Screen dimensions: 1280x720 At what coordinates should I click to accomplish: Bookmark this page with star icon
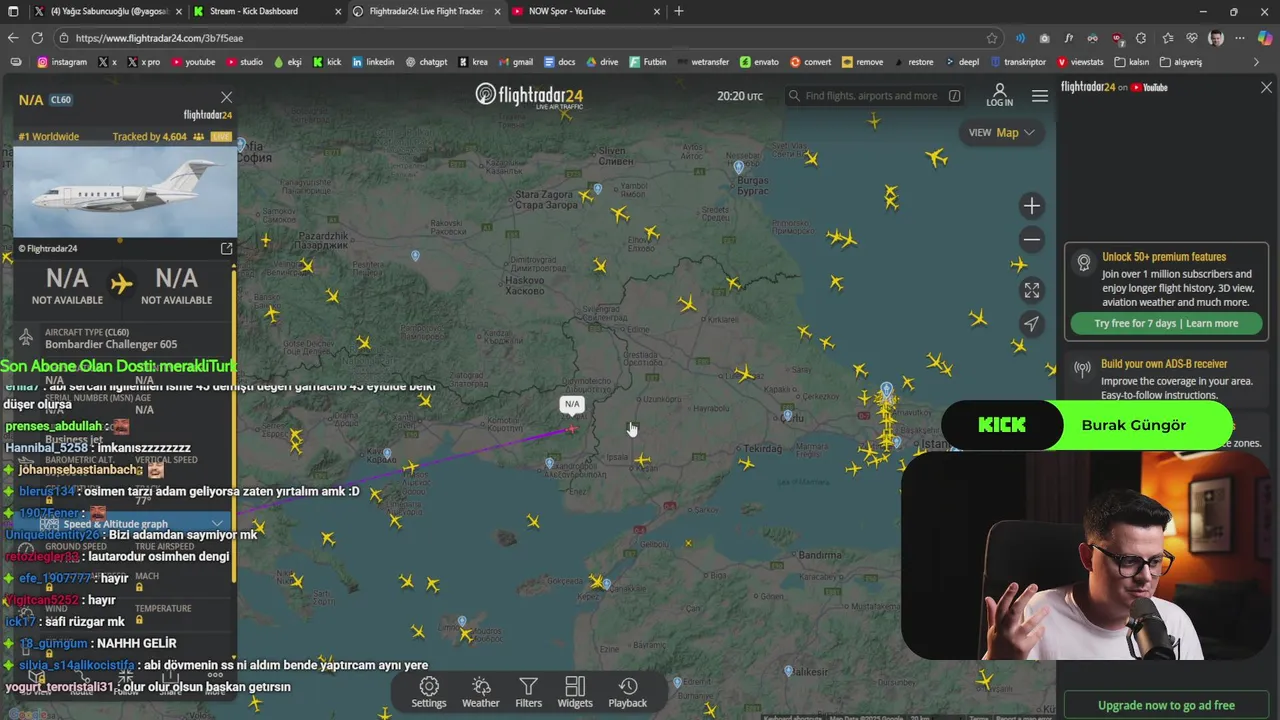pos(992,38)
